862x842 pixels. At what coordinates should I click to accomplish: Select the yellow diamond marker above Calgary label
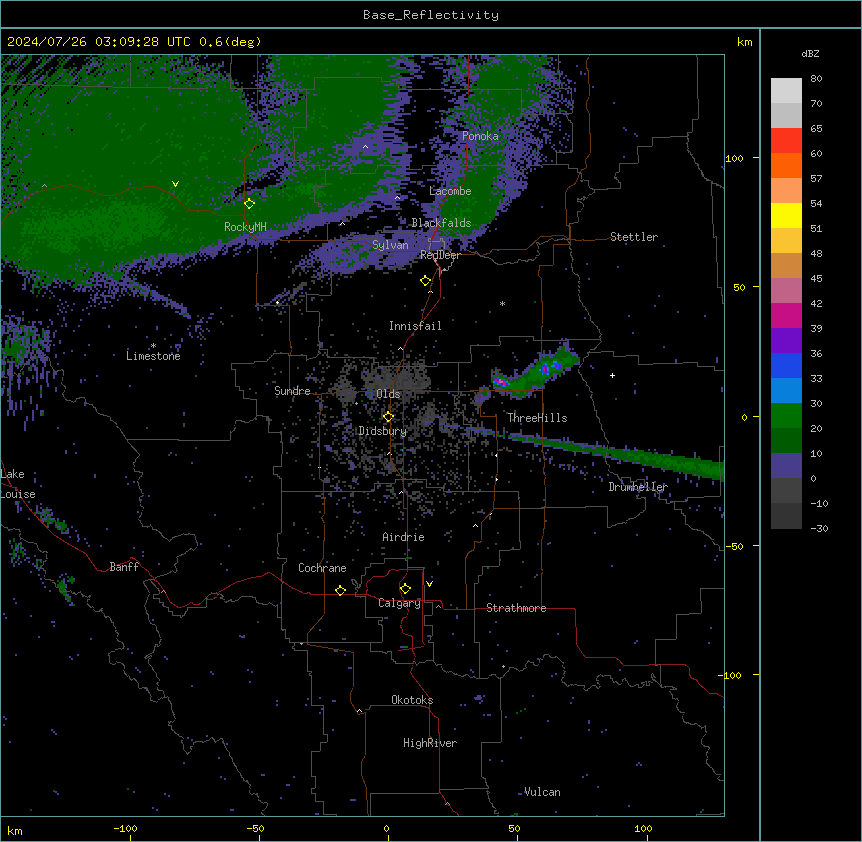(x=405, y=589)
